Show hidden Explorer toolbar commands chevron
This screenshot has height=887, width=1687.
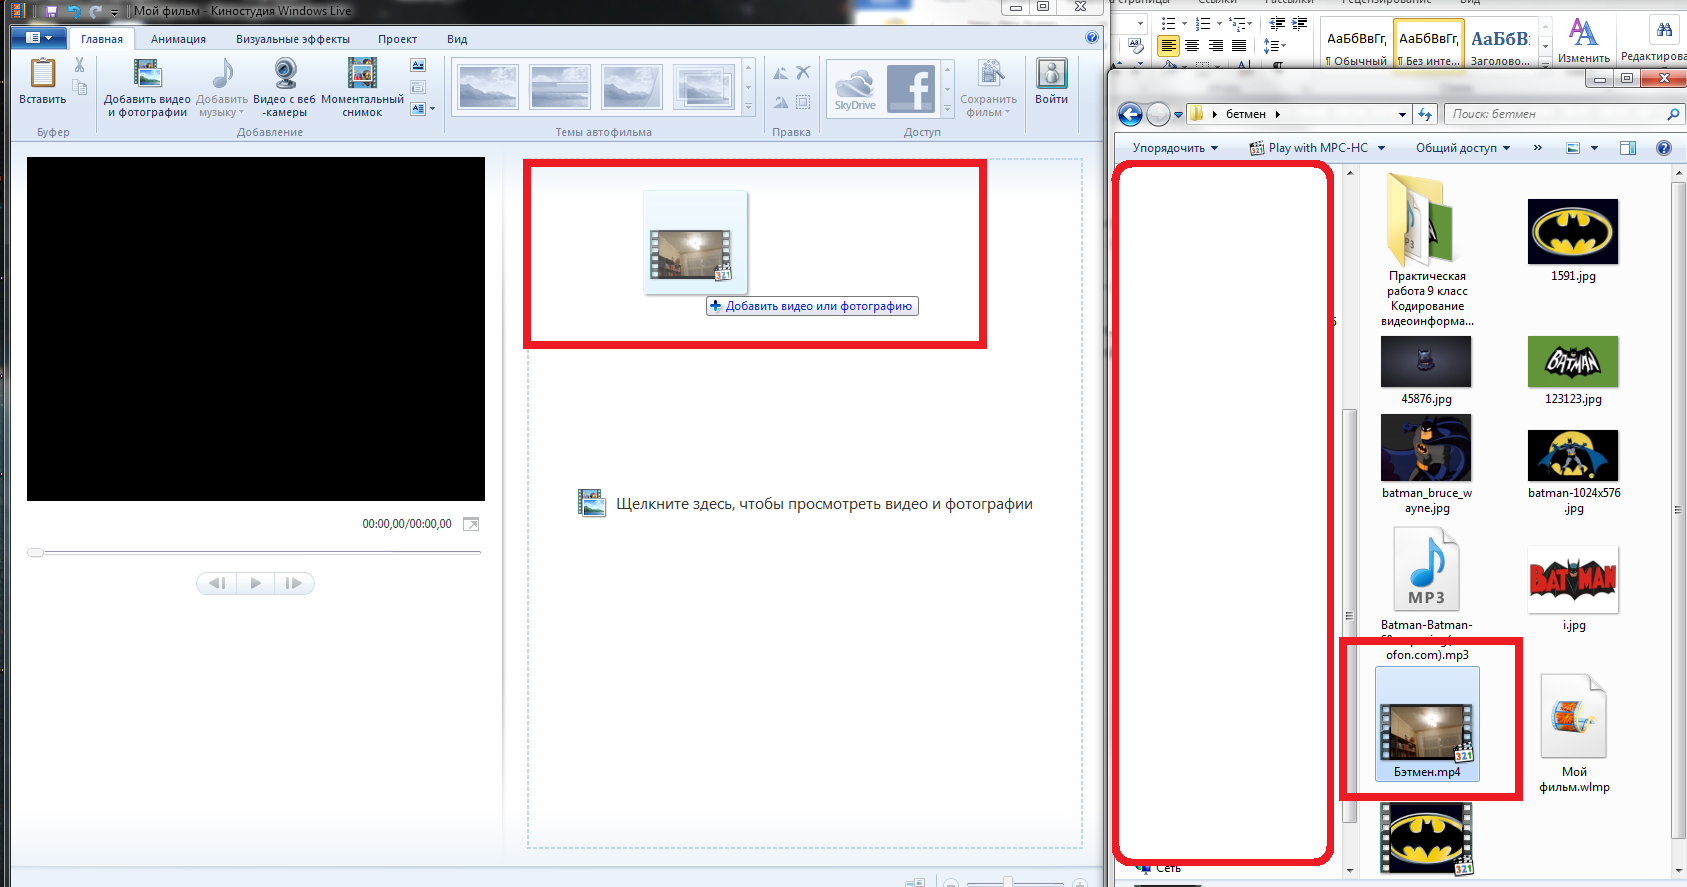tap(1537, 148)
